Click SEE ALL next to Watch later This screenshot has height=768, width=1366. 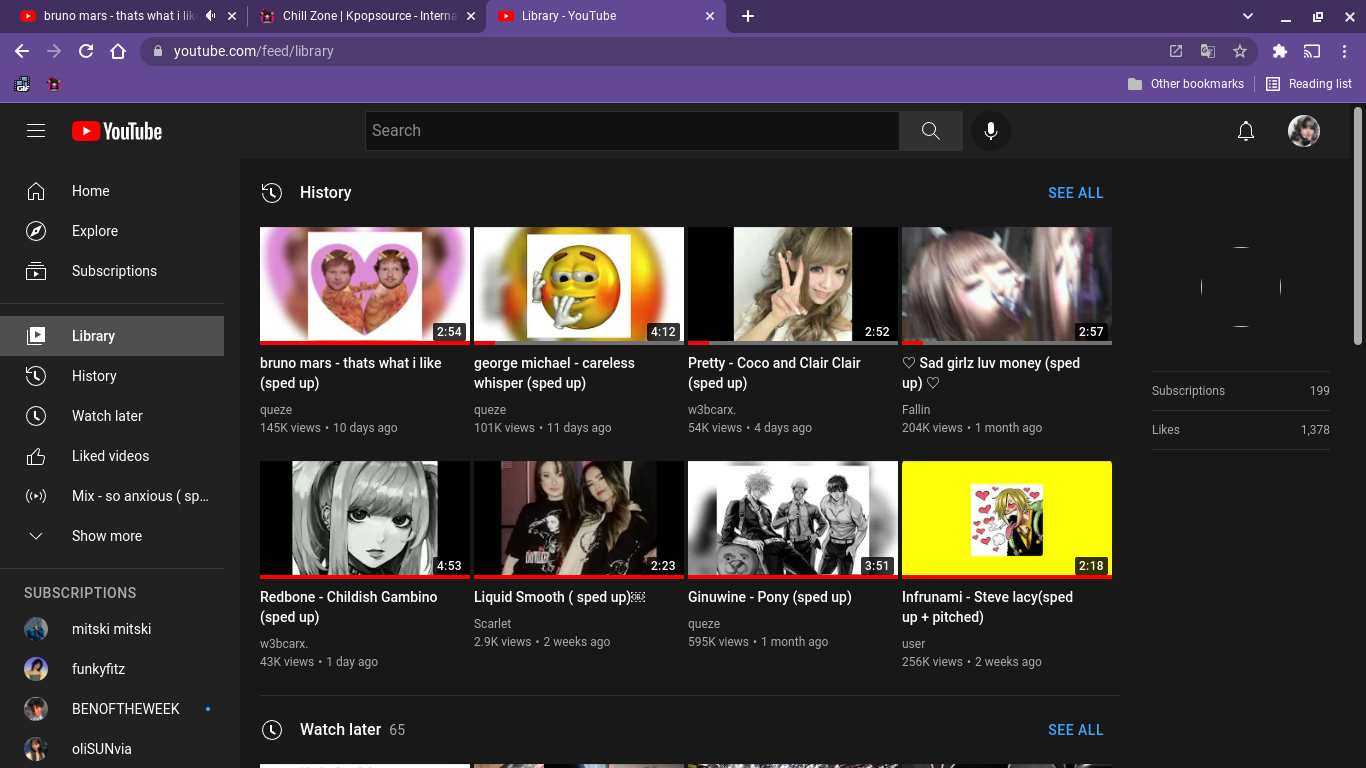coord(1075,730)
